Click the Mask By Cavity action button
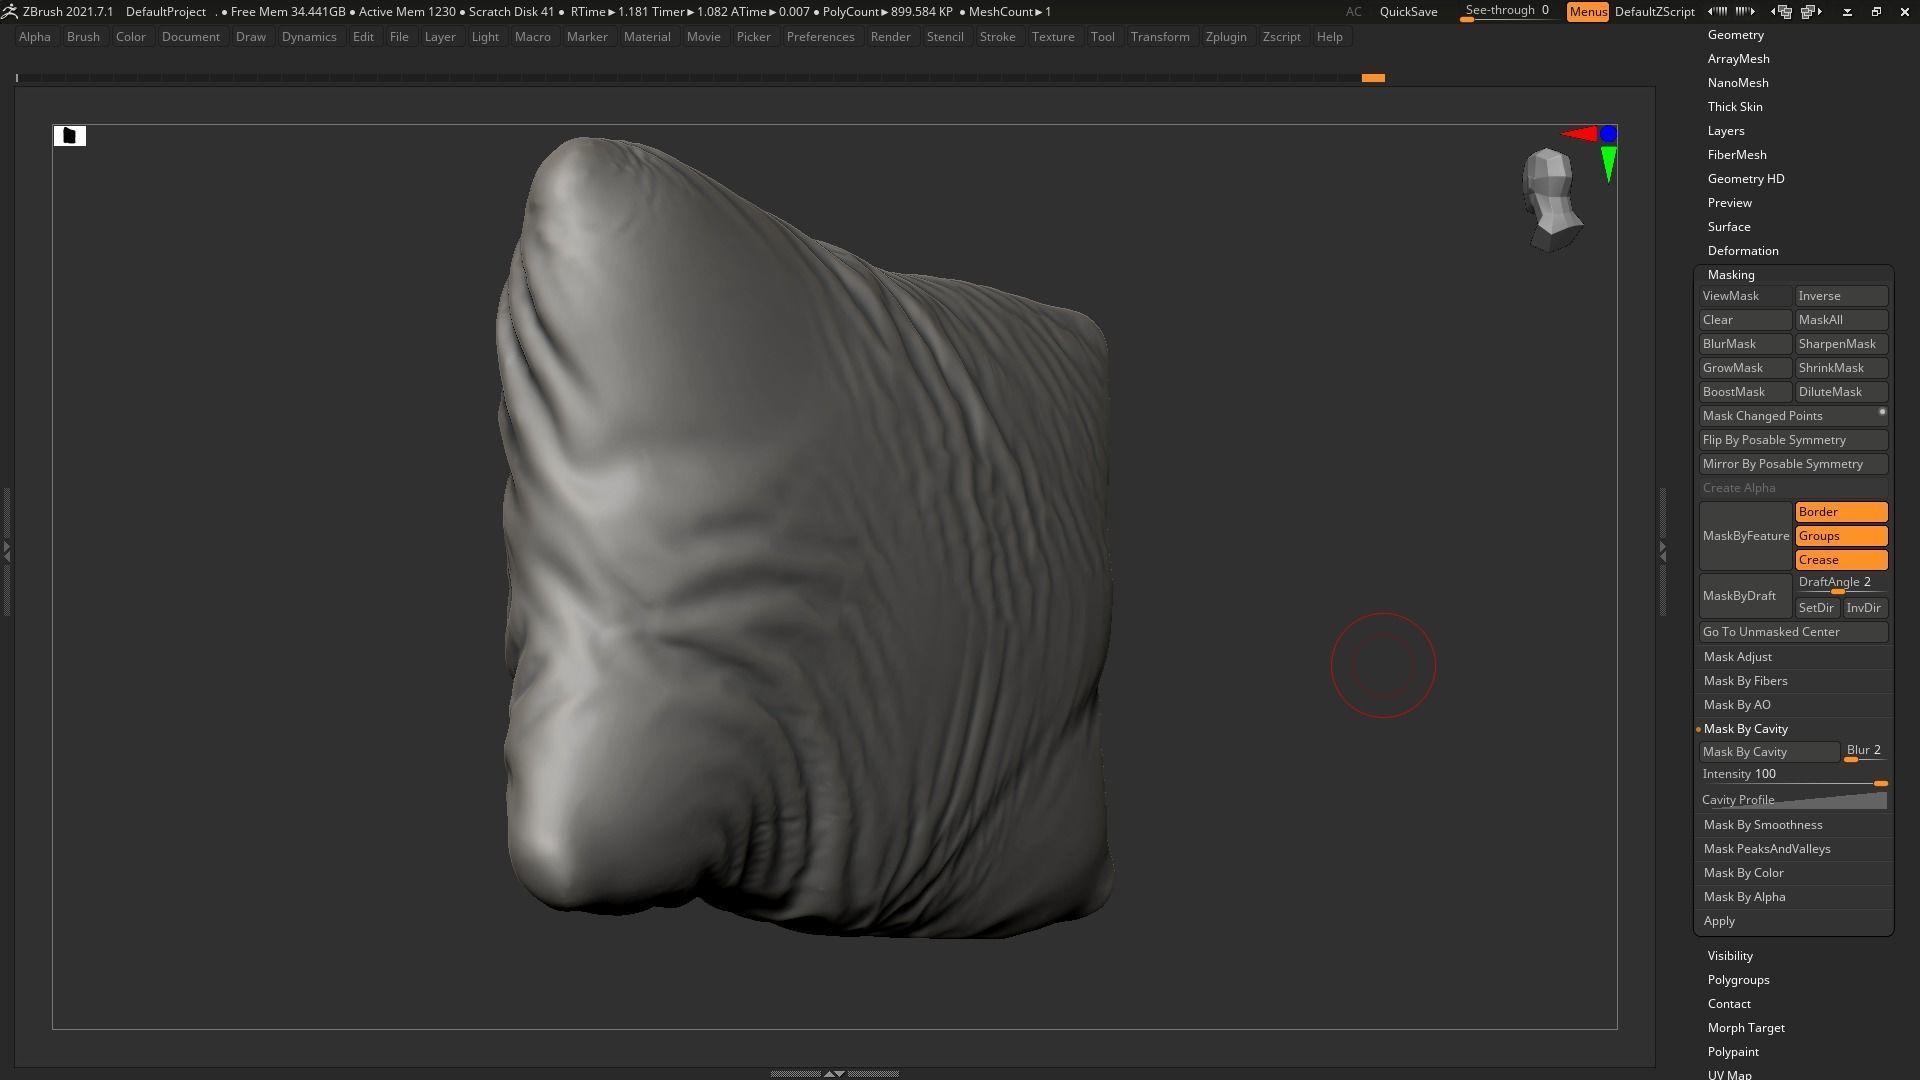This screenshot has width=1920, height=1080. (x=1768, y=752)
